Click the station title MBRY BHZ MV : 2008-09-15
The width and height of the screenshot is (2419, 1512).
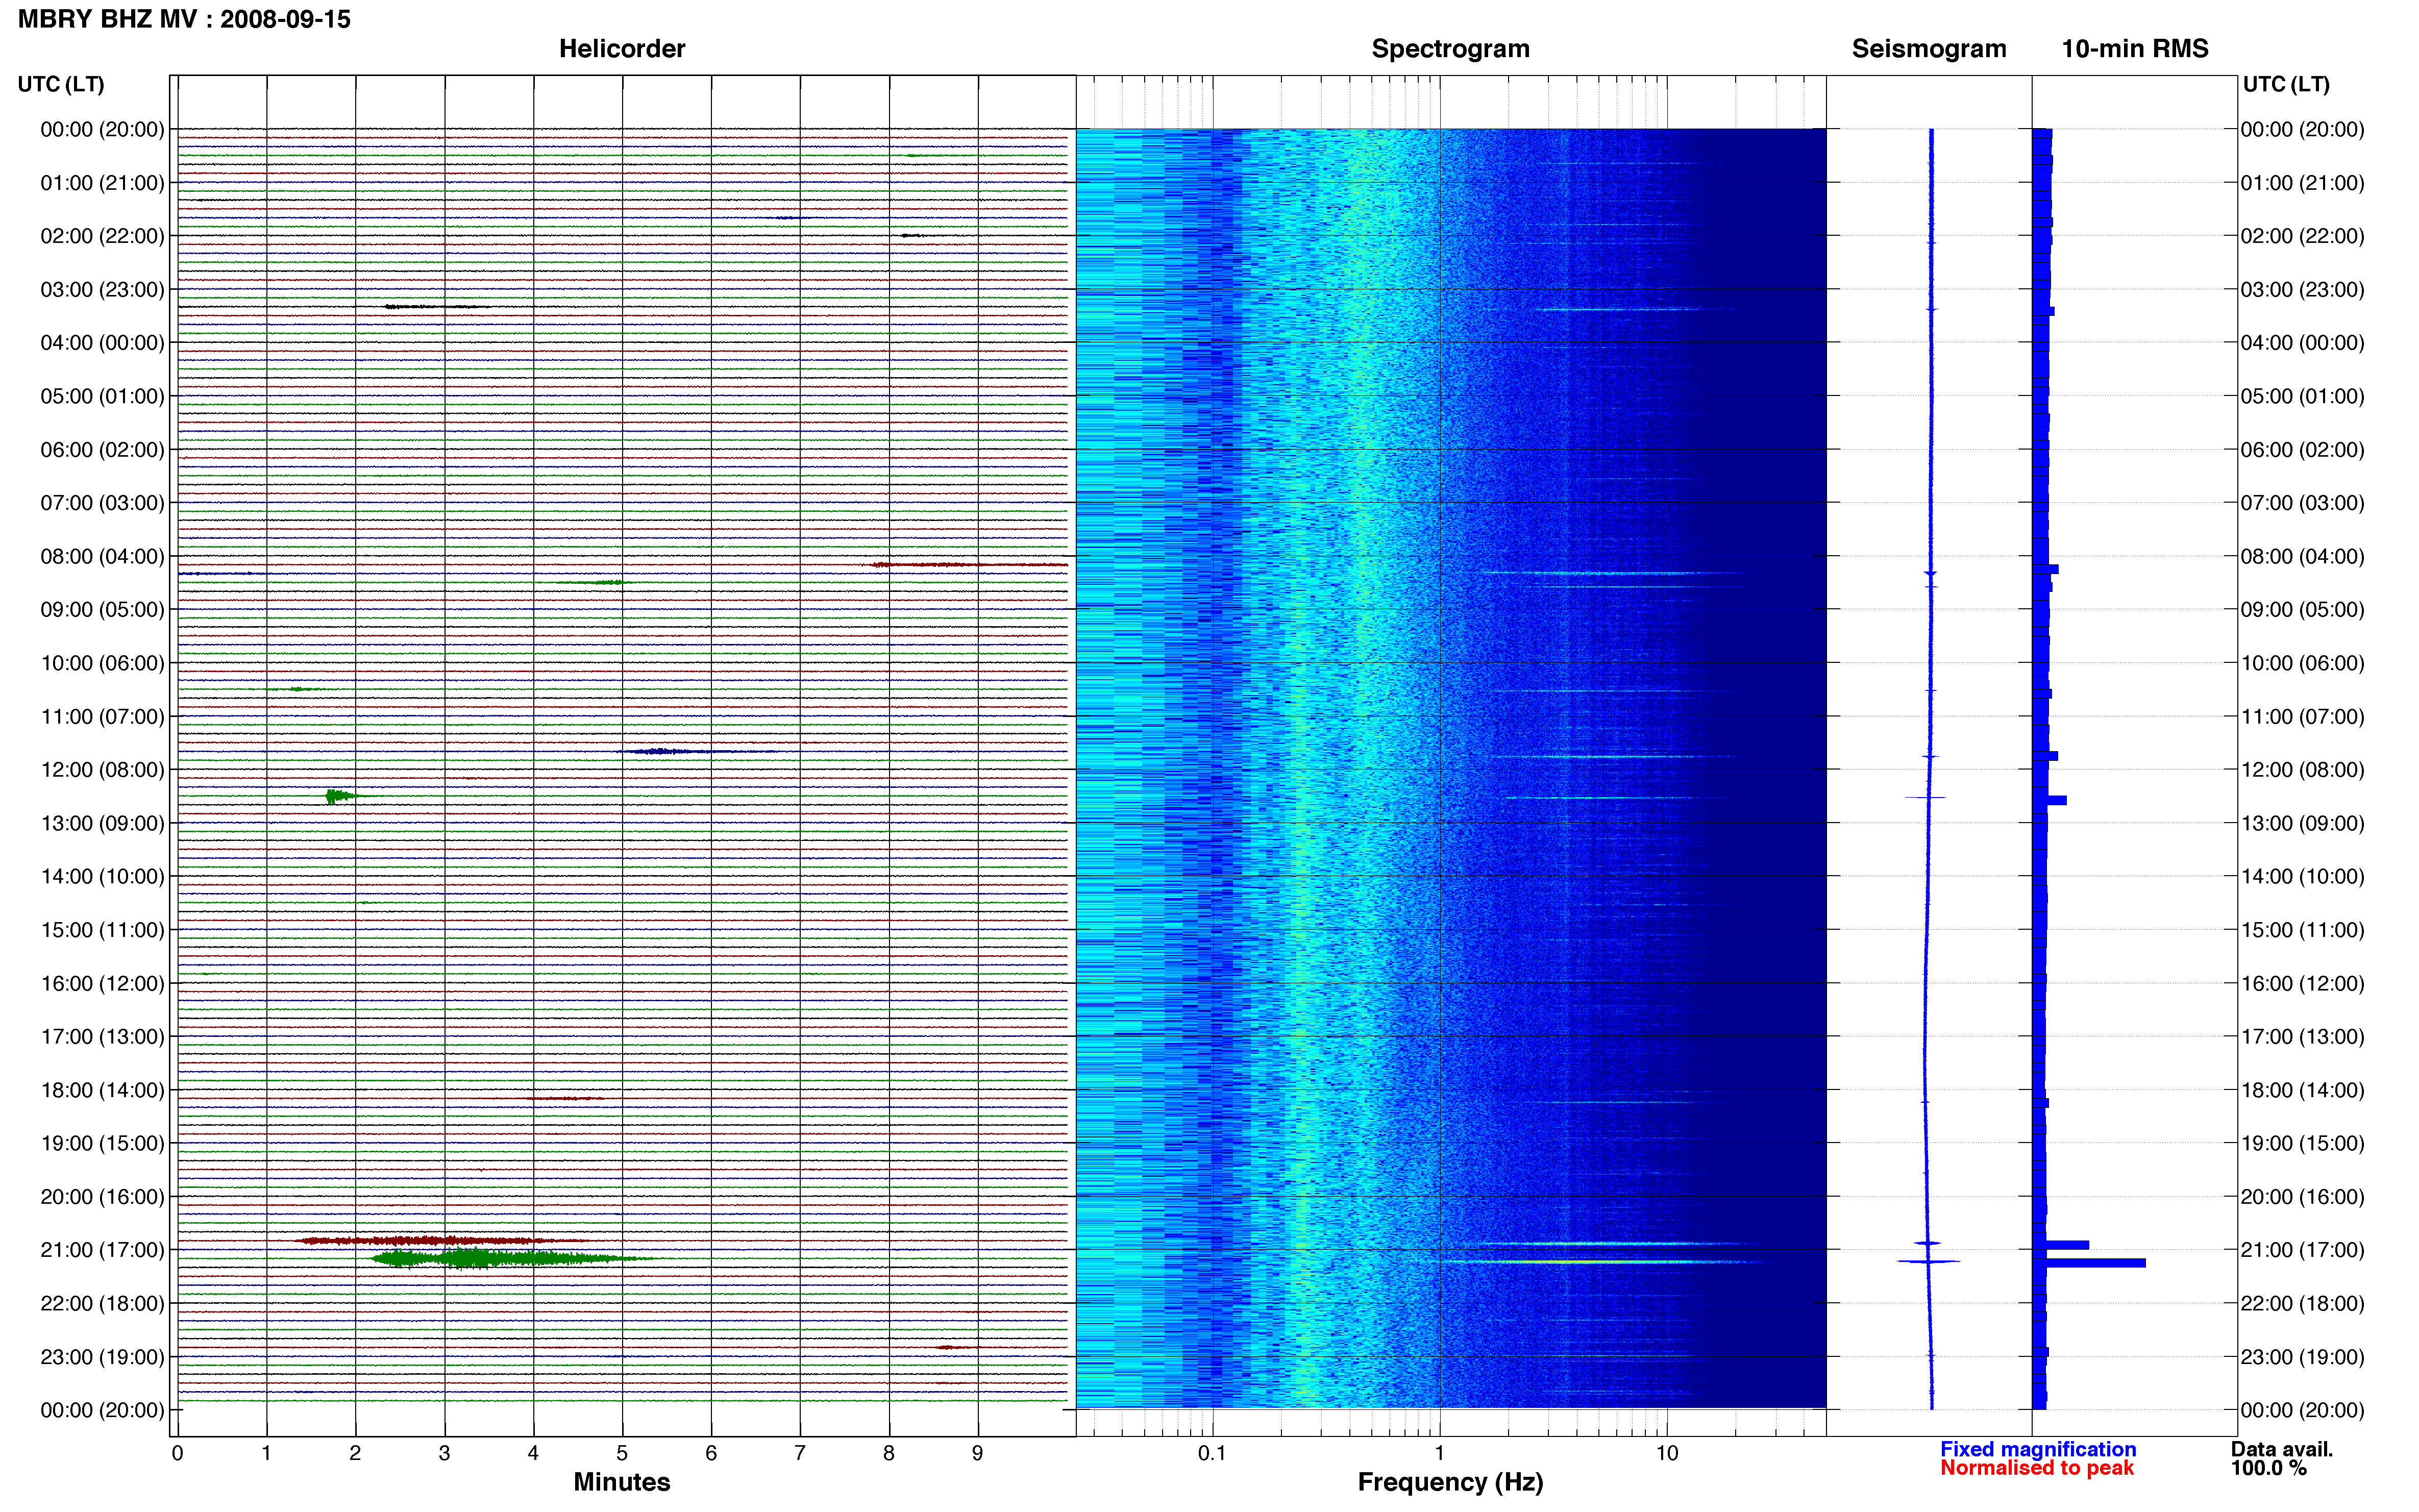[184, 19]
